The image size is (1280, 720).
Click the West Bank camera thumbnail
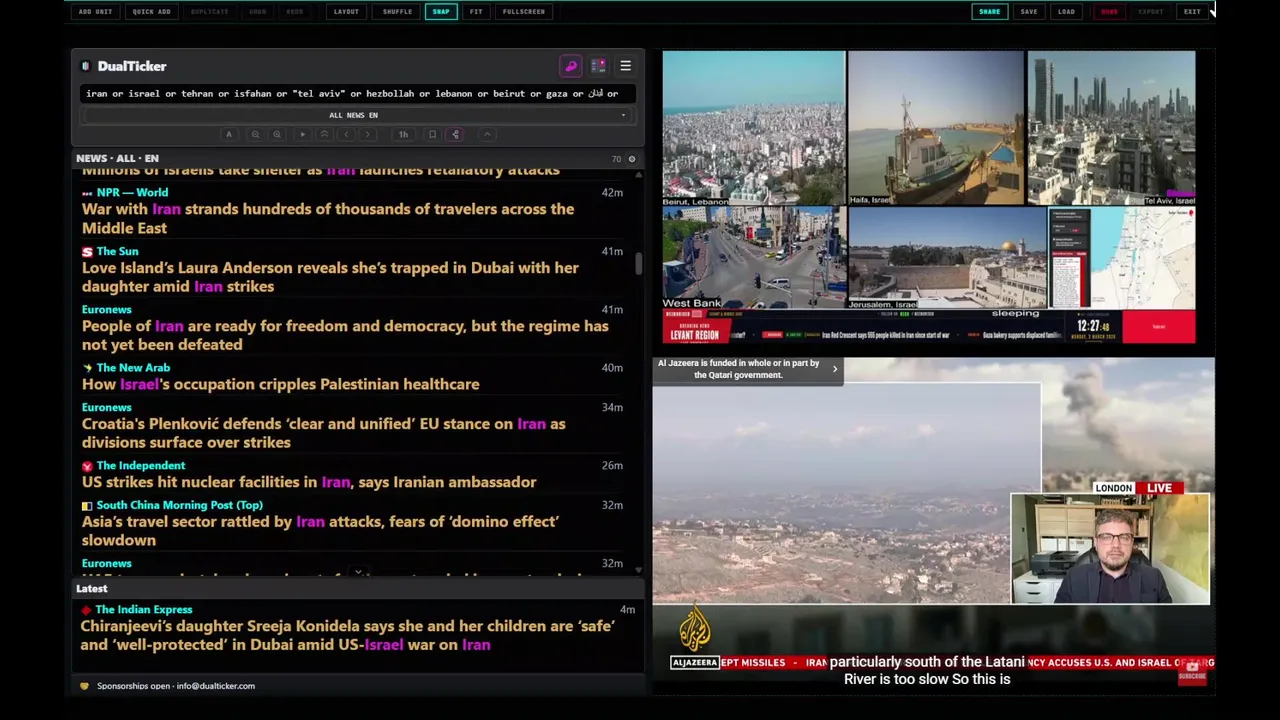(x=753, y=258)
